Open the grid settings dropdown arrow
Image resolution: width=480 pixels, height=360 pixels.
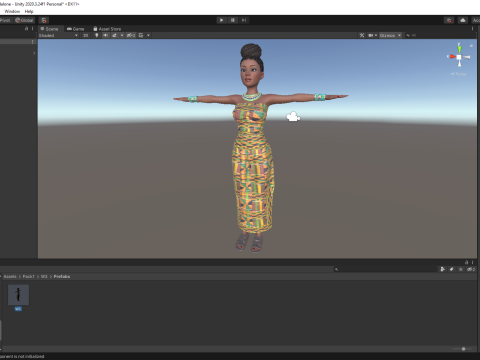[148, 35]
